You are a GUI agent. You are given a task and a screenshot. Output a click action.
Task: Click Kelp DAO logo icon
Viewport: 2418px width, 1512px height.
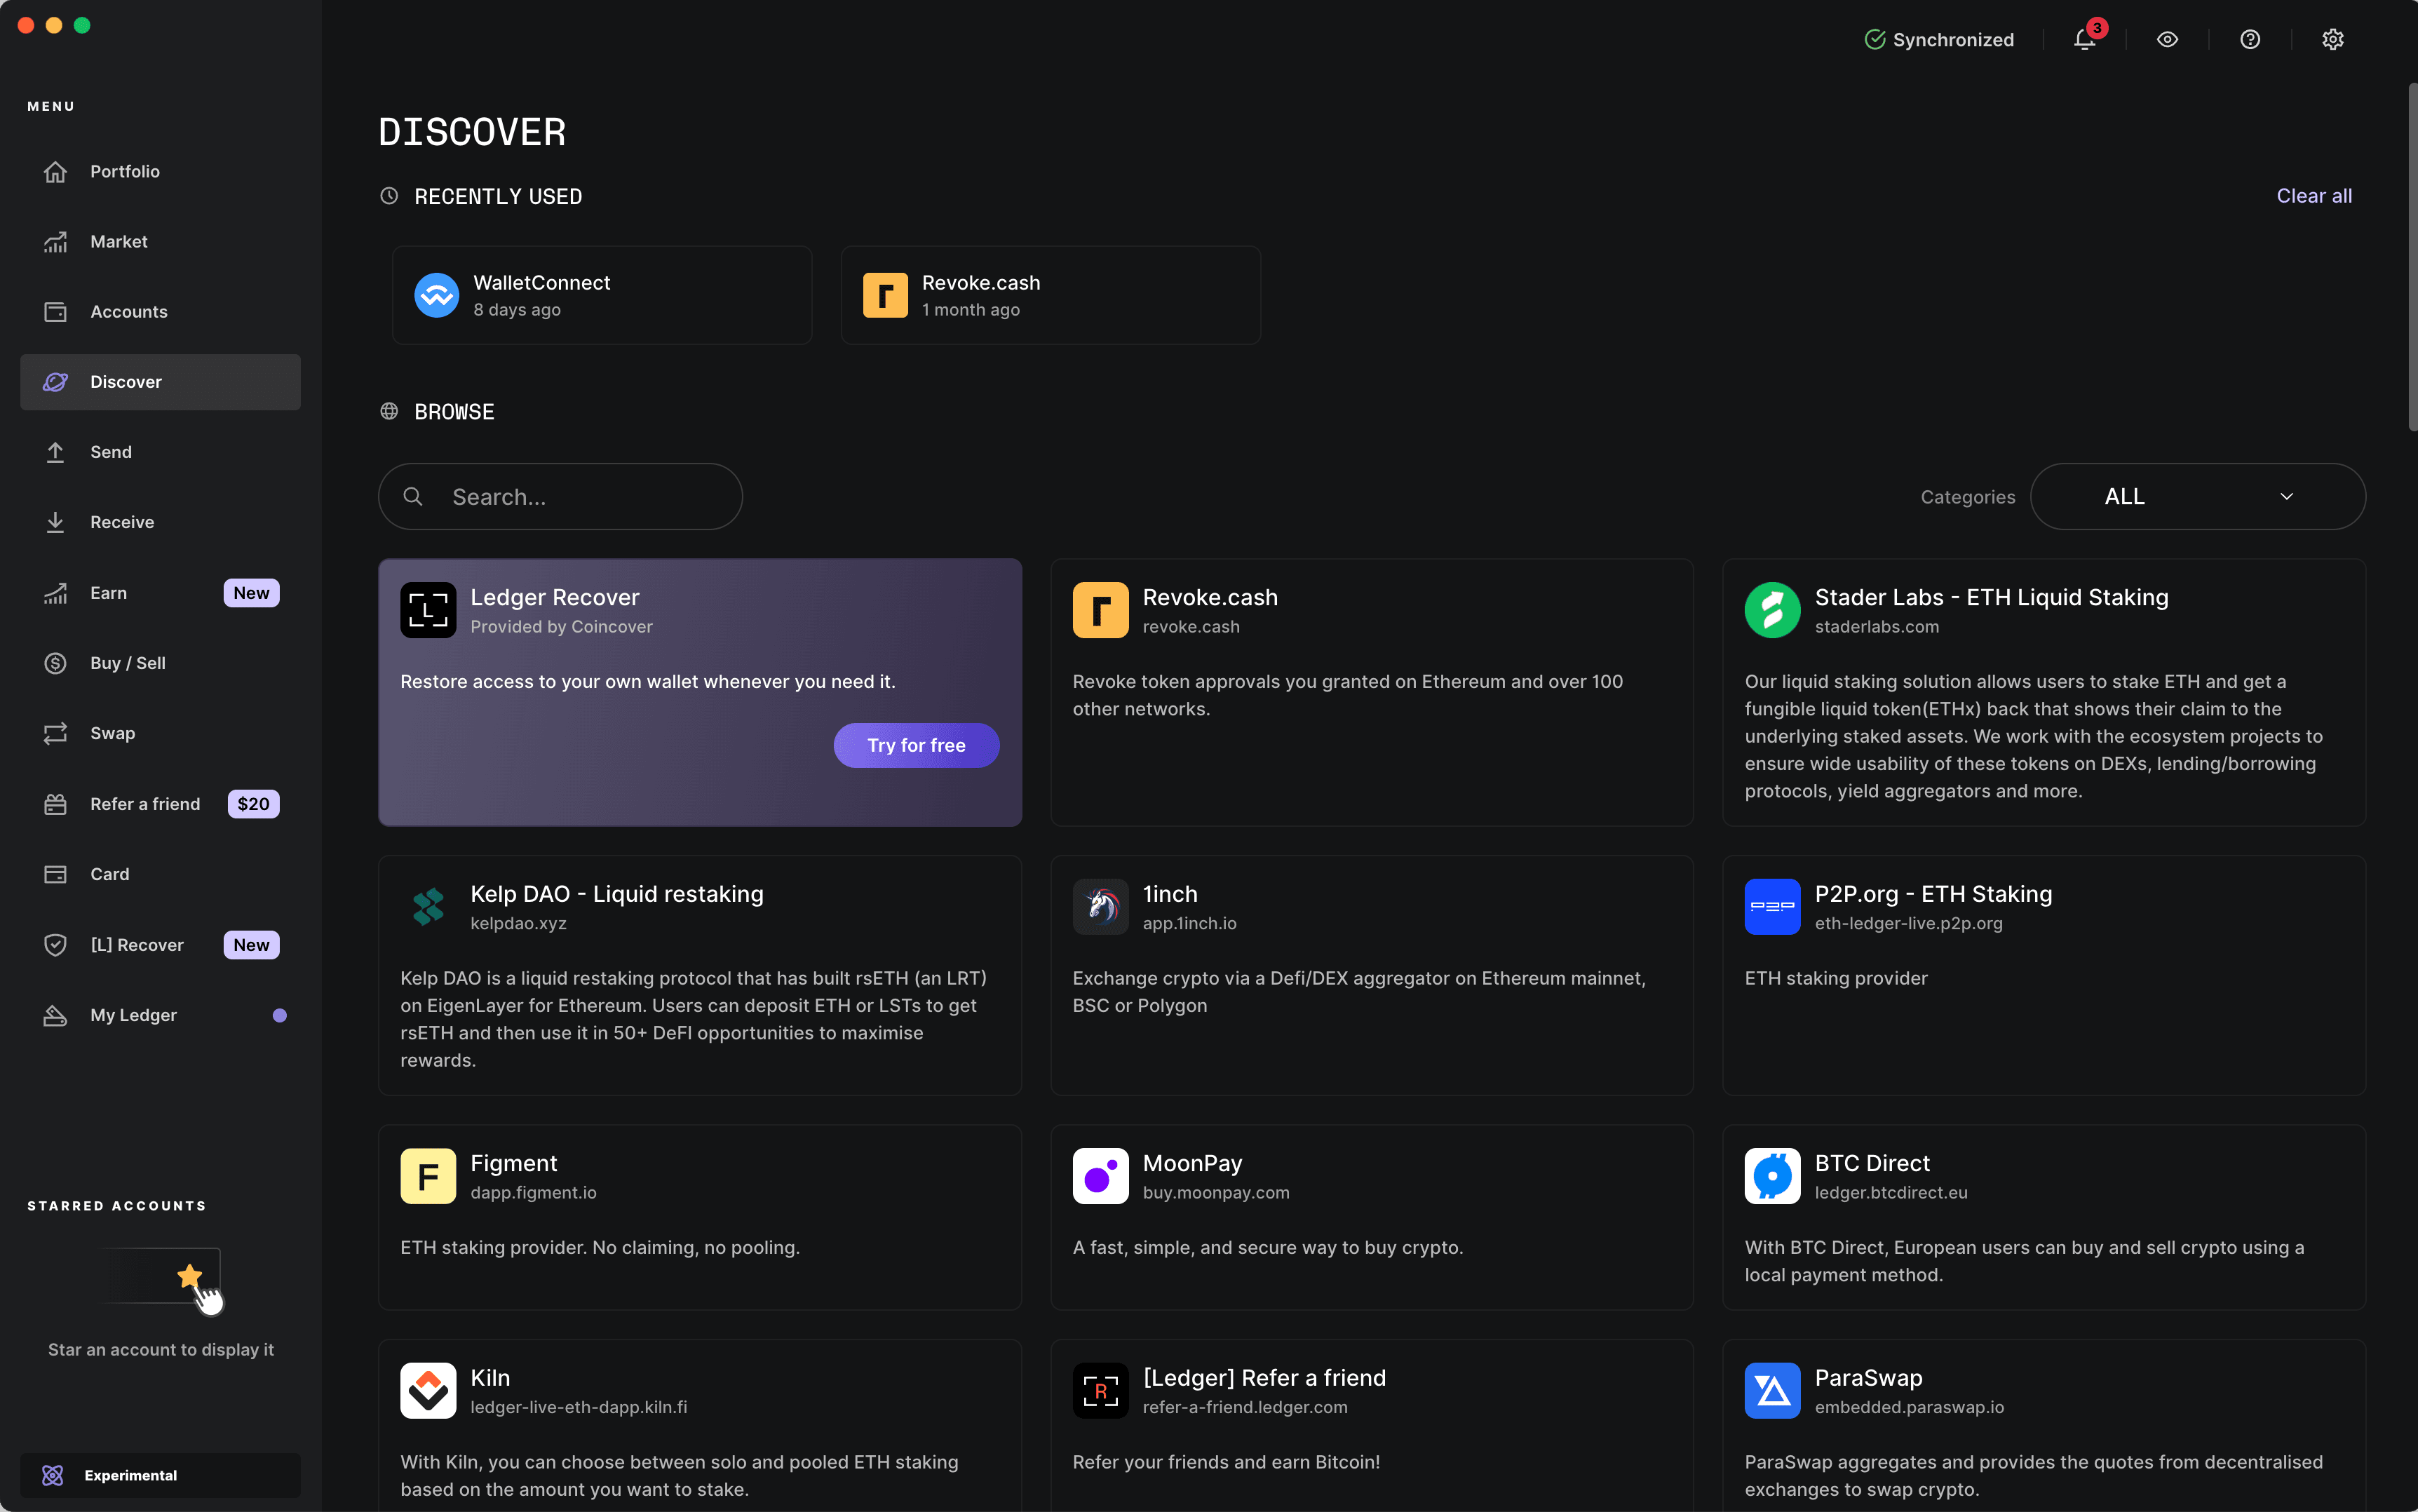tap(428, 907)
